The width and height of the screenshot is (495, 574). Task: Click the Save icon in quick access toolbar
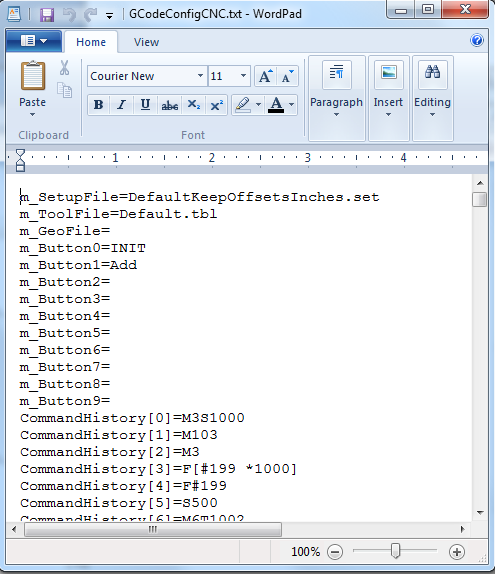pyautogui.click(x=46, y=15)
